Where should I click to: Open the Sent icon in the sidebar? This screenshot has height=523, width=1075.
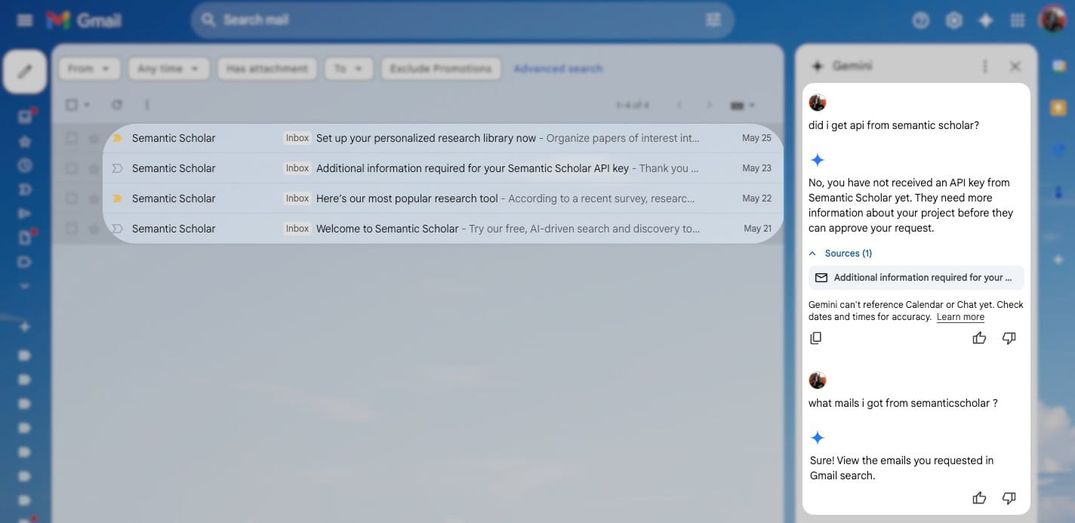pos(25,213)
